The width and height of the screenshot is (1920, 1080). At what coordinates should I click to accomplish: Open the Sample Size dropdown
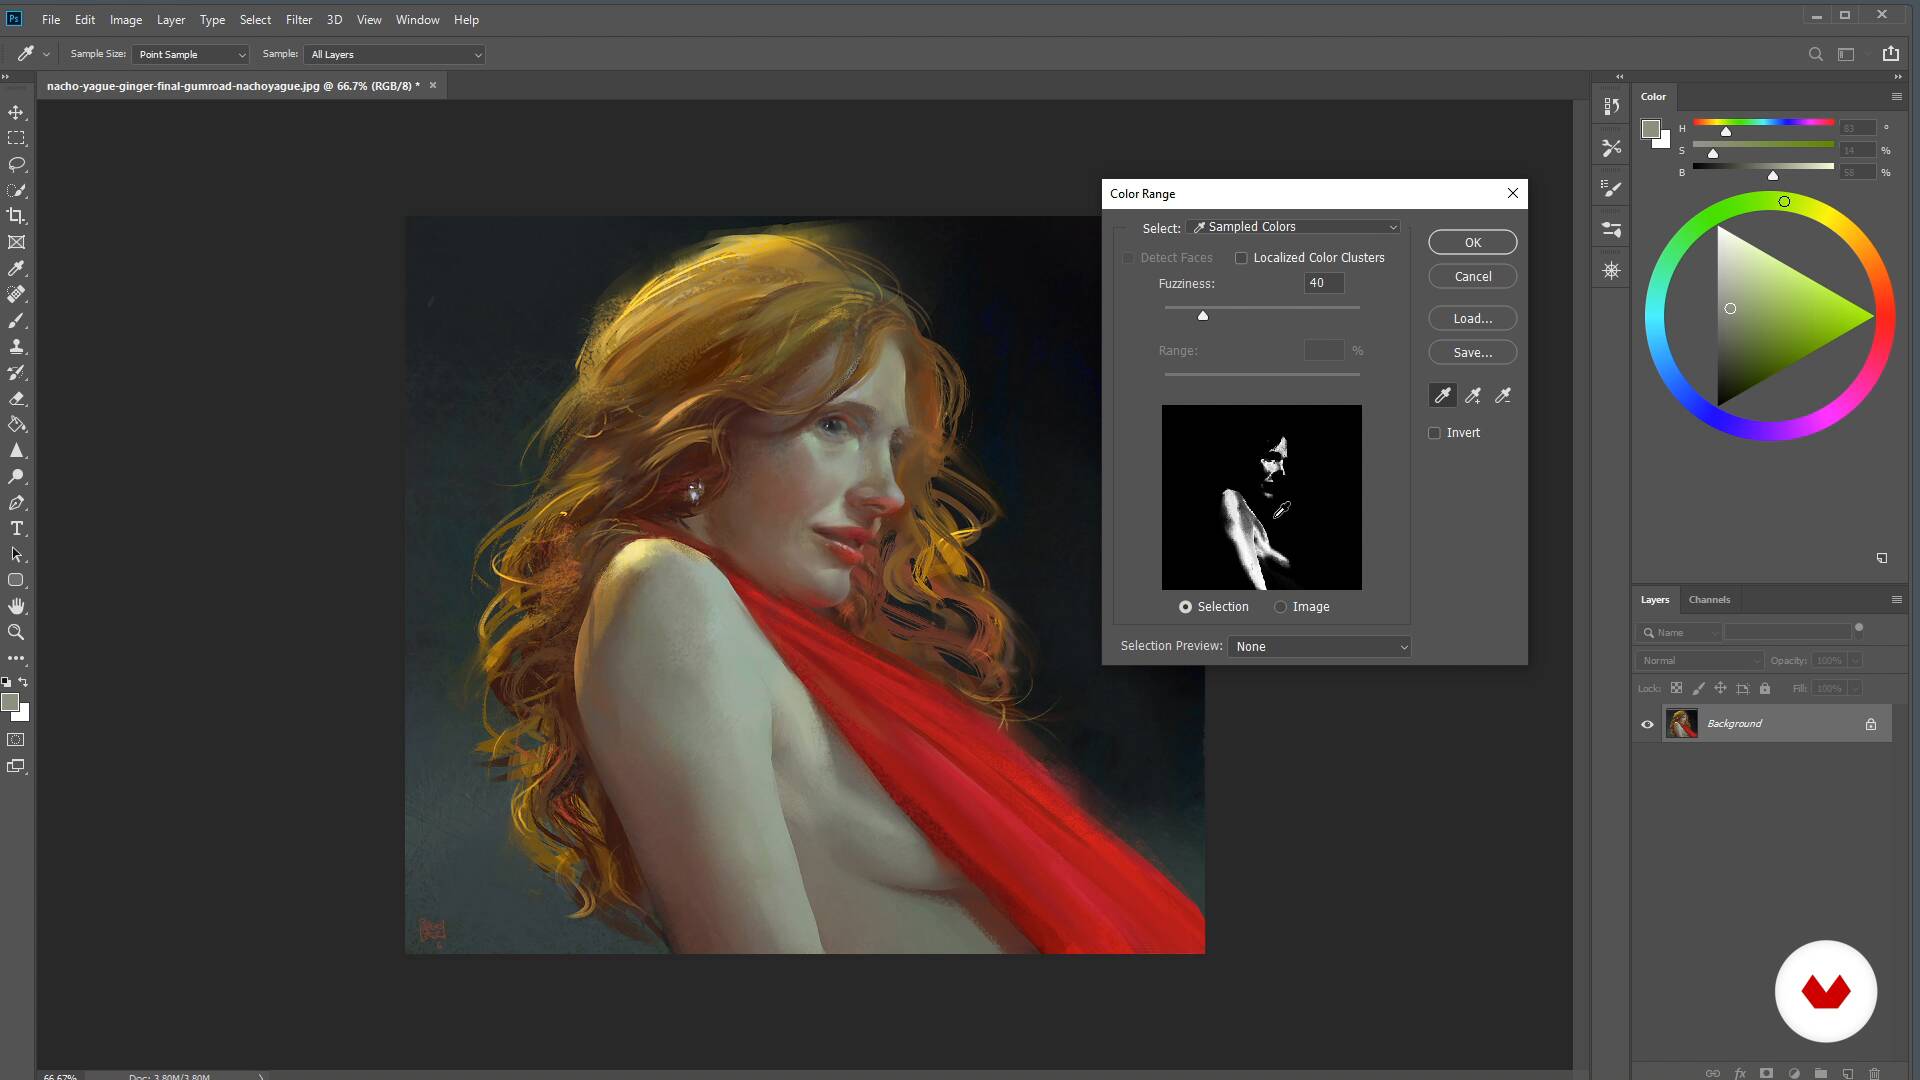click(191, 54)
